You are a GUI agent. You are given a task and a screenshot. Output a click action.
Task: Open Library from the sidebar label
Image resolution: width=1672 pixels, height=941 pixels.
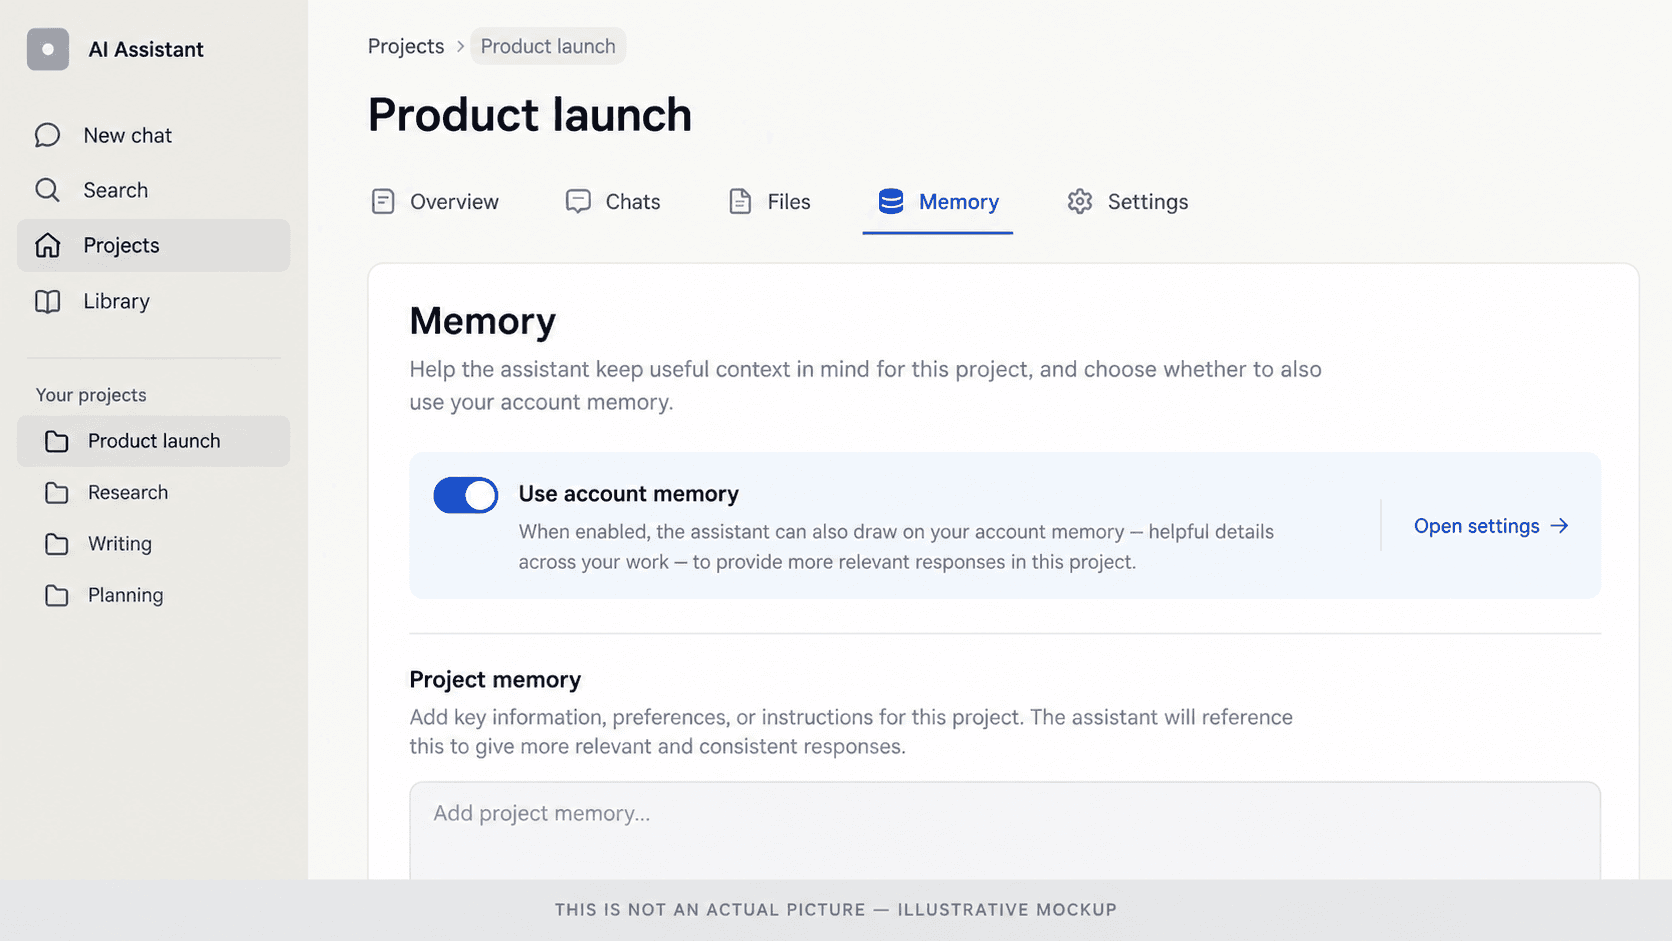coord(117,301)
